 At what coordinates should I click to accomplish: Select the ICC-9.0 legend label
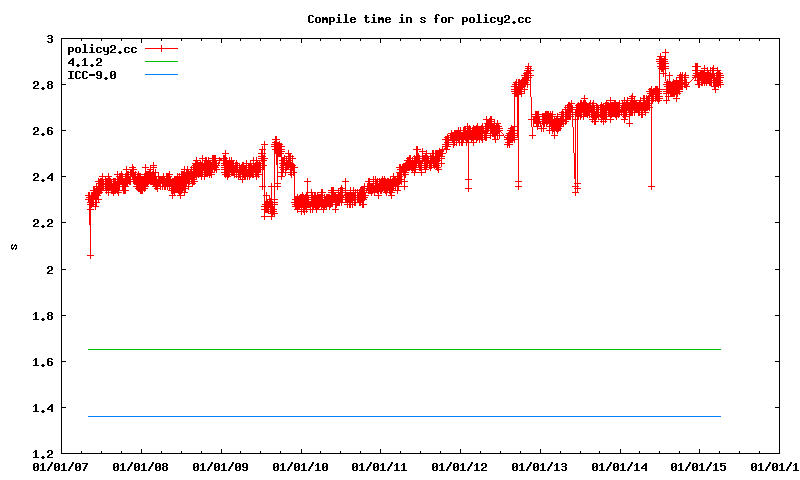(91, 75)
